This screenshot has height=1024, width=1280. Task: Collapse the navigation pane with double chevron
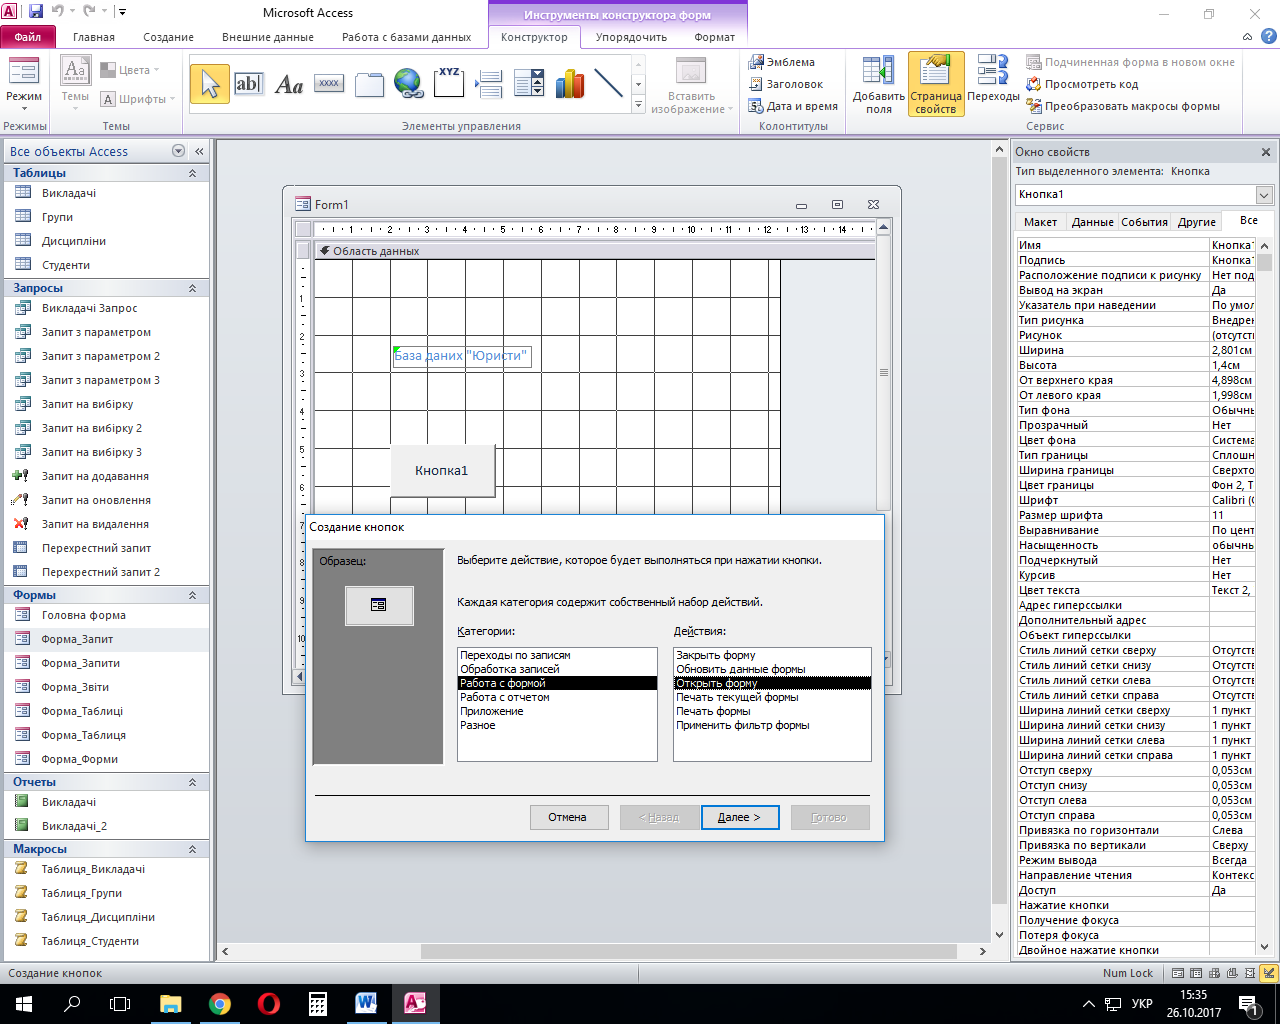(199, 151)
